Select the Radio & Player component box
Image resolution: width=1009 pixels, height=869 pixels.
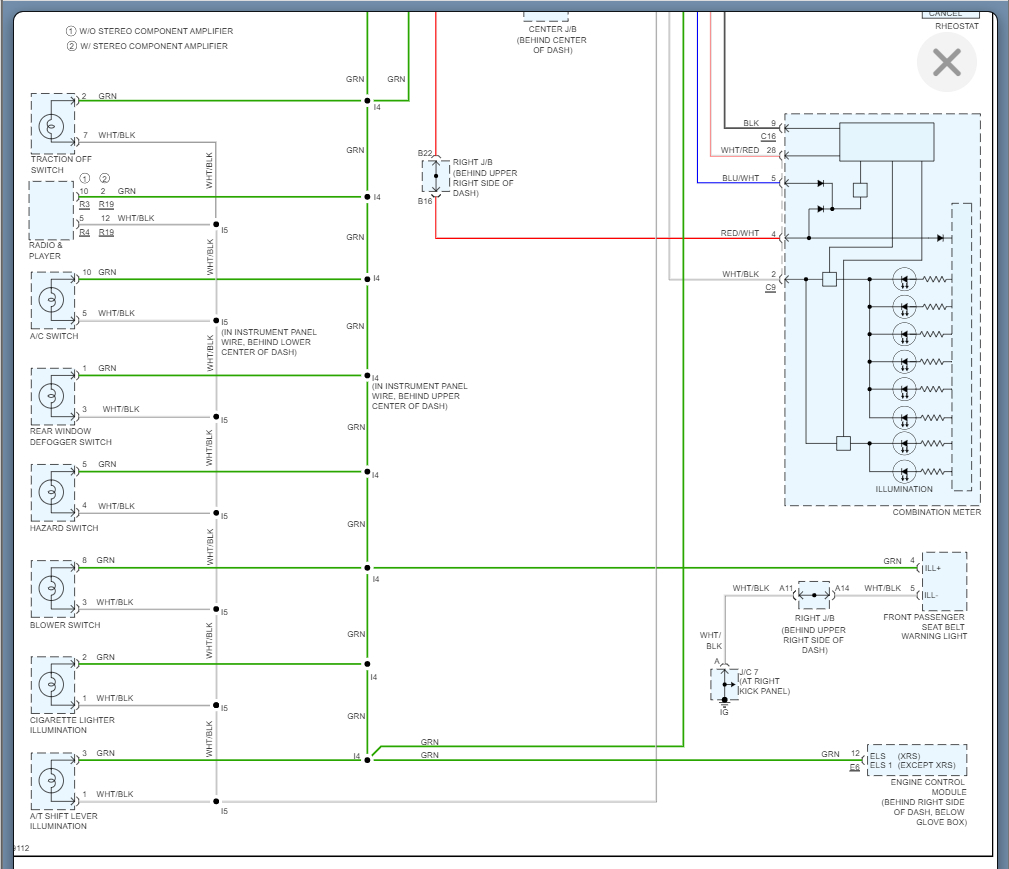pos(52,210)
